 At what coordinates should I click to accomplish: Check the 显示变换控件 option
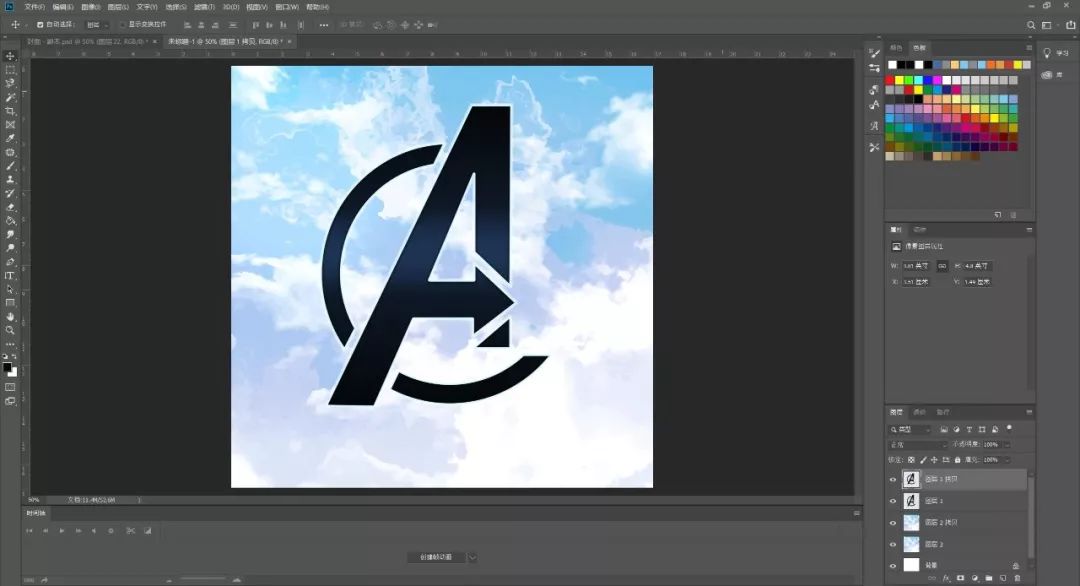coord(122,24)
